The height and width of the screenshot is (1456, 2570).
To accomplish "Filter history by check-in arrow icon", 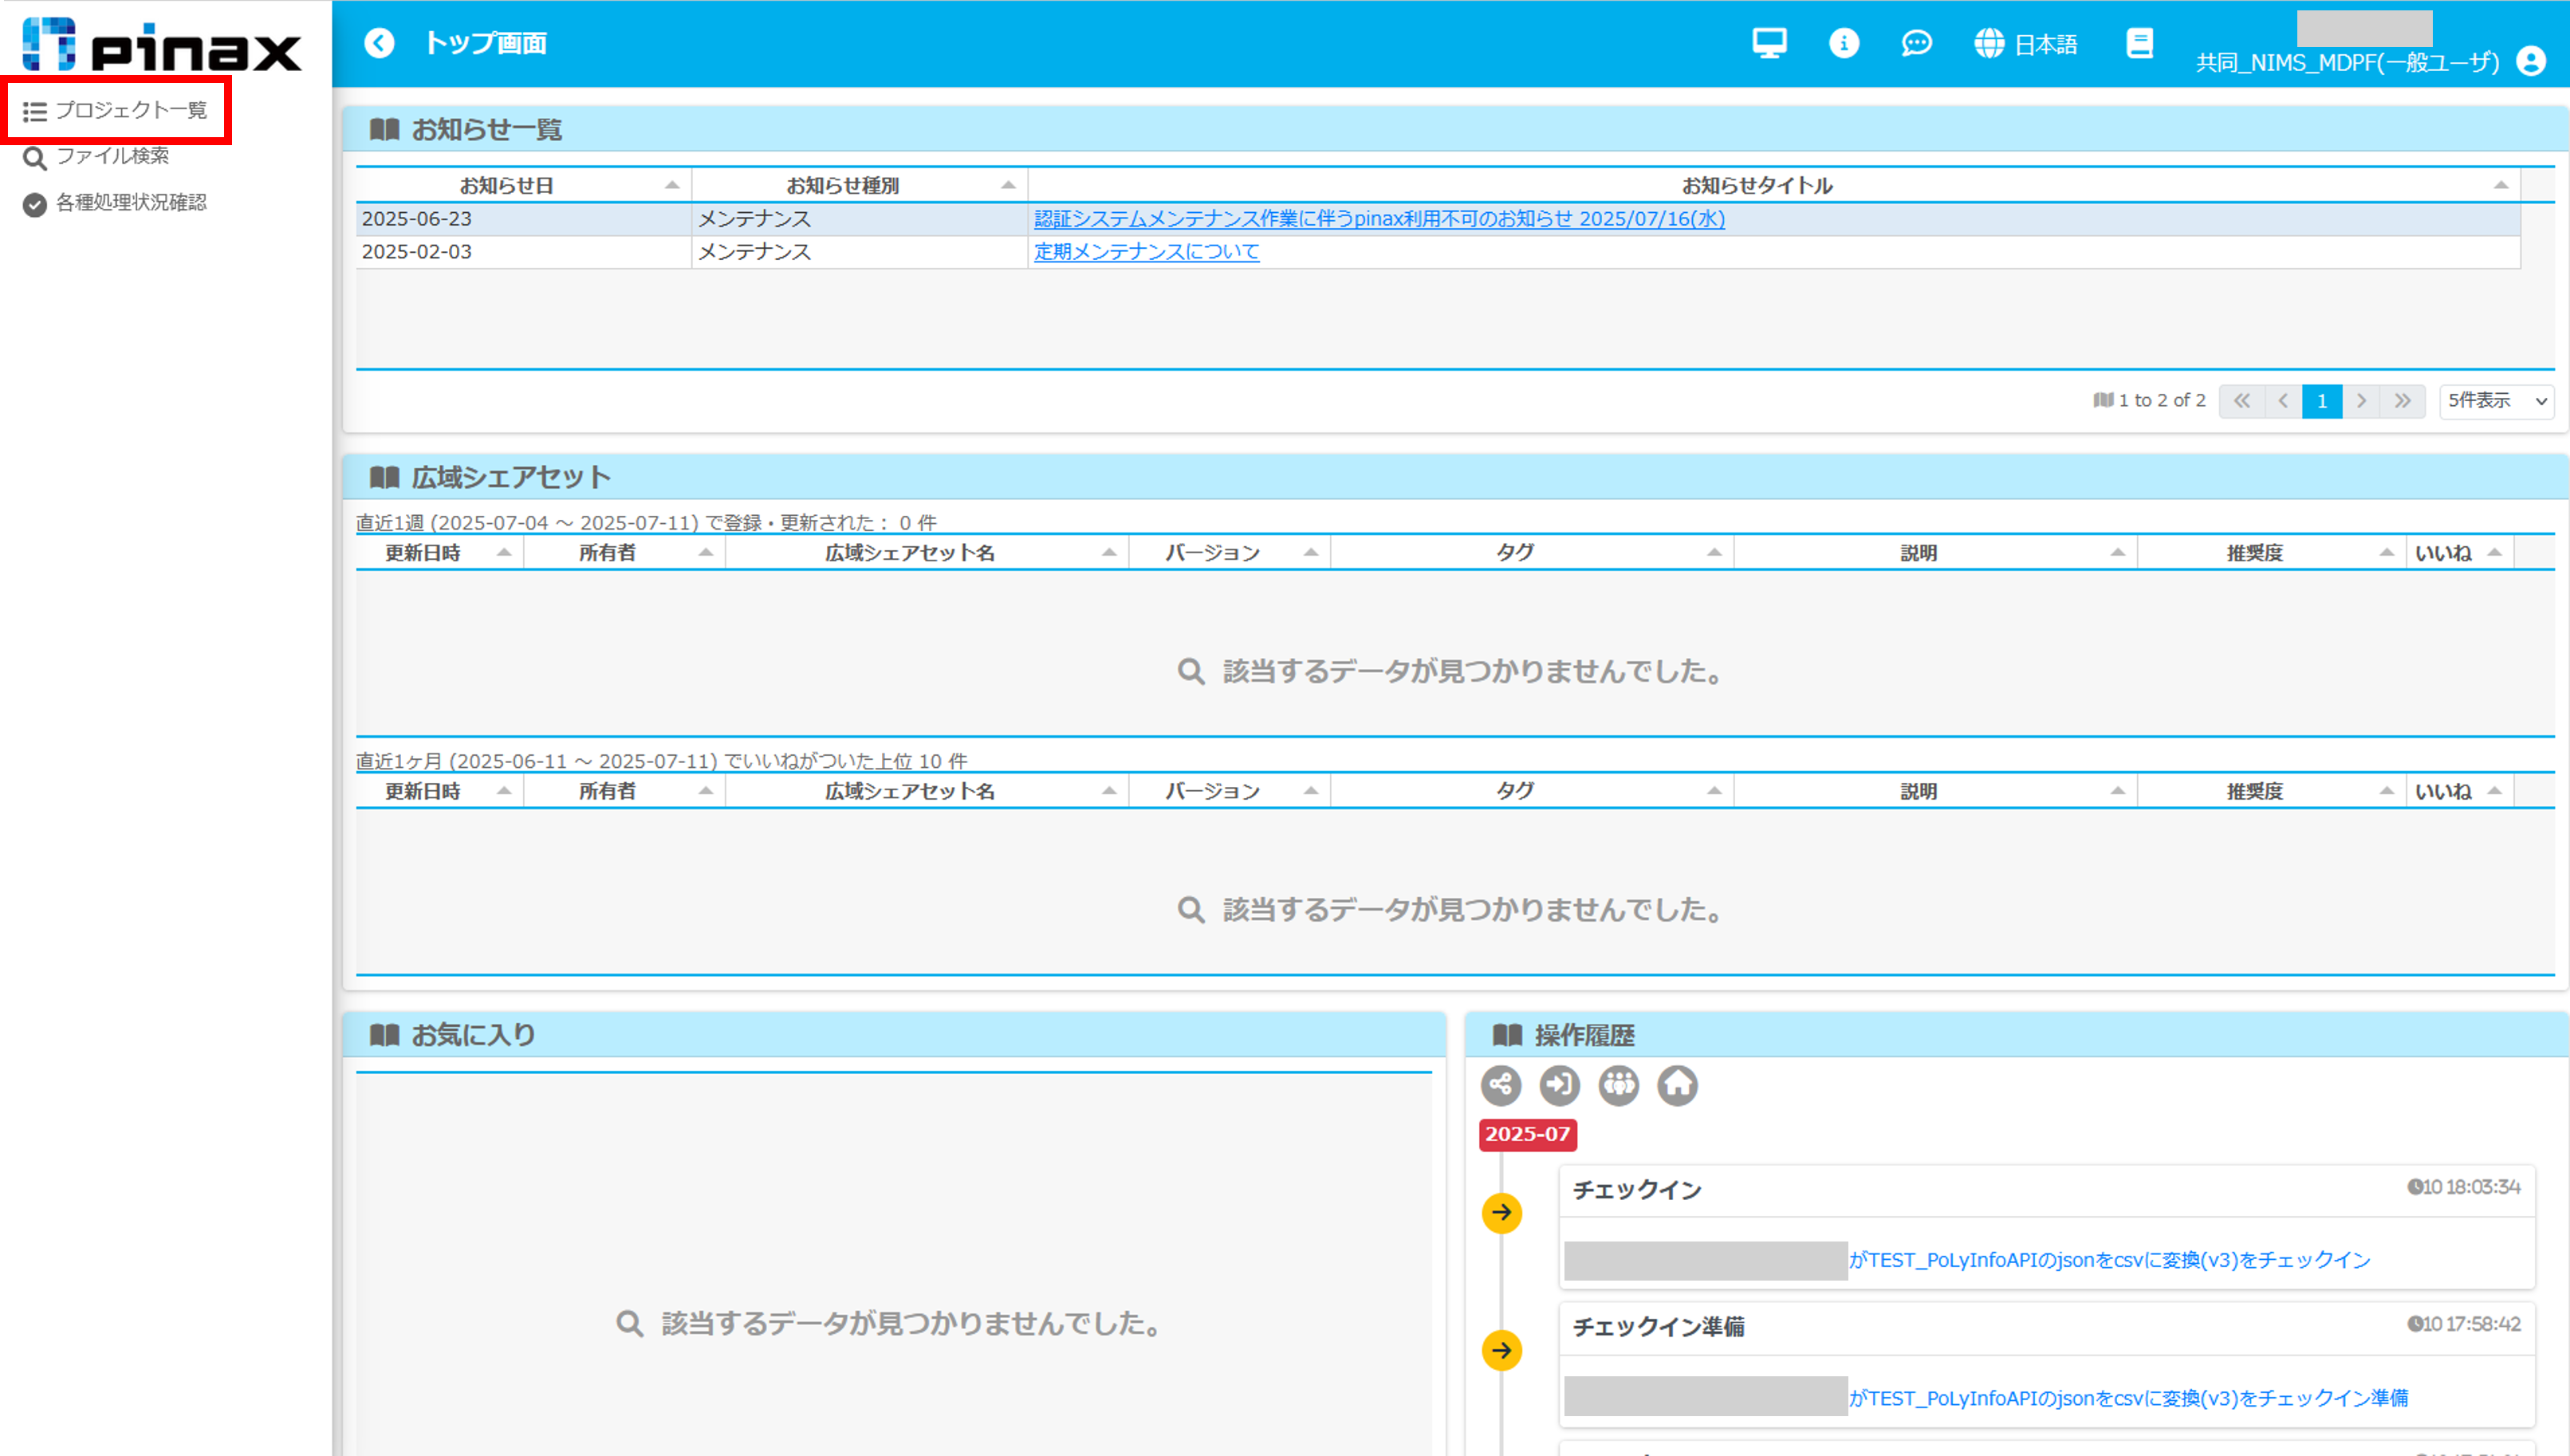I will (1559, 1085).
